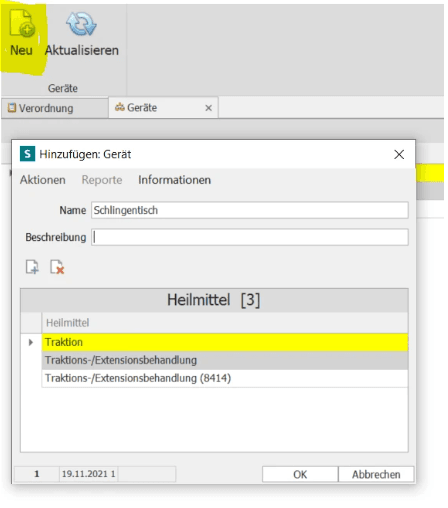Refresh list with Aktualisieren icon
This screenshot has height=508, width=448.
pyautogui.click(x=81, y=24)
